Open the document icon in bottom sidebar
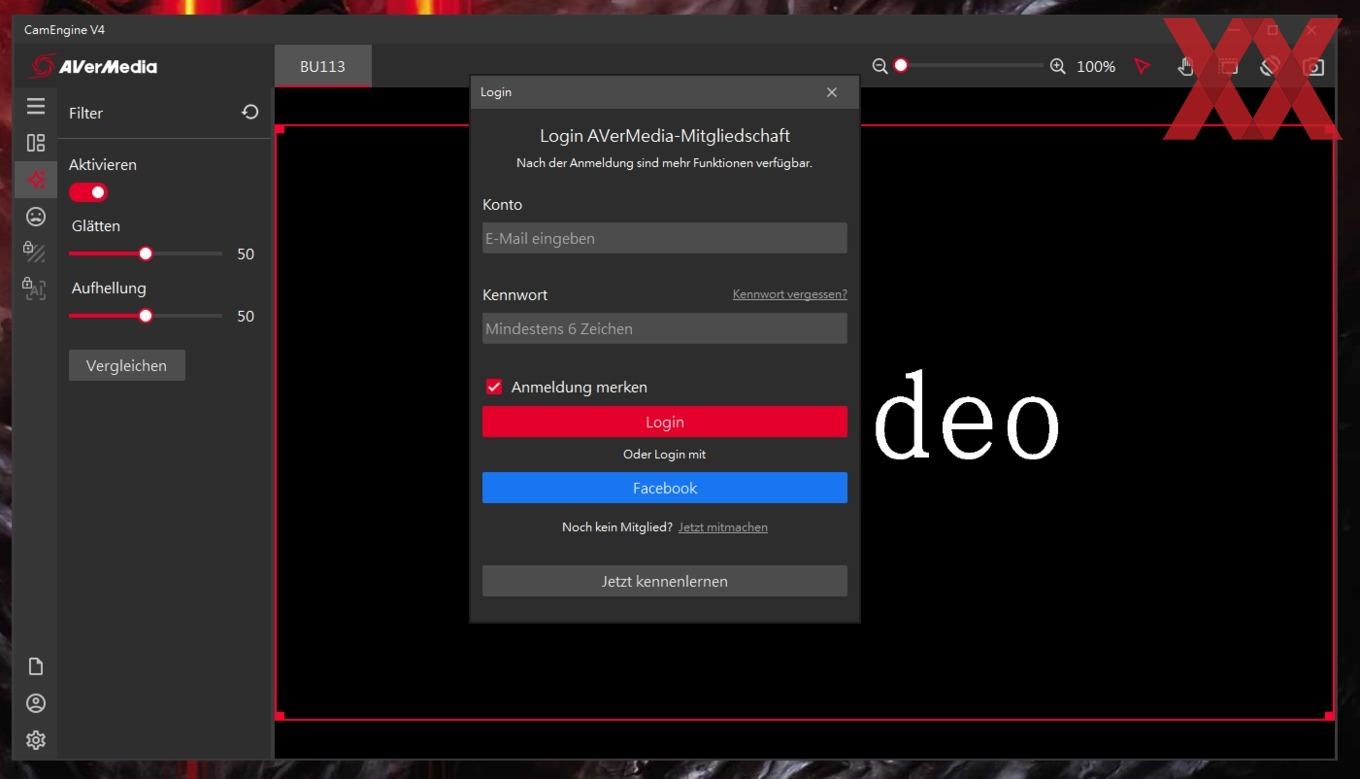The width and height of the screenshot is (1360, 779). pyautogui.click(x=36, y=667)
